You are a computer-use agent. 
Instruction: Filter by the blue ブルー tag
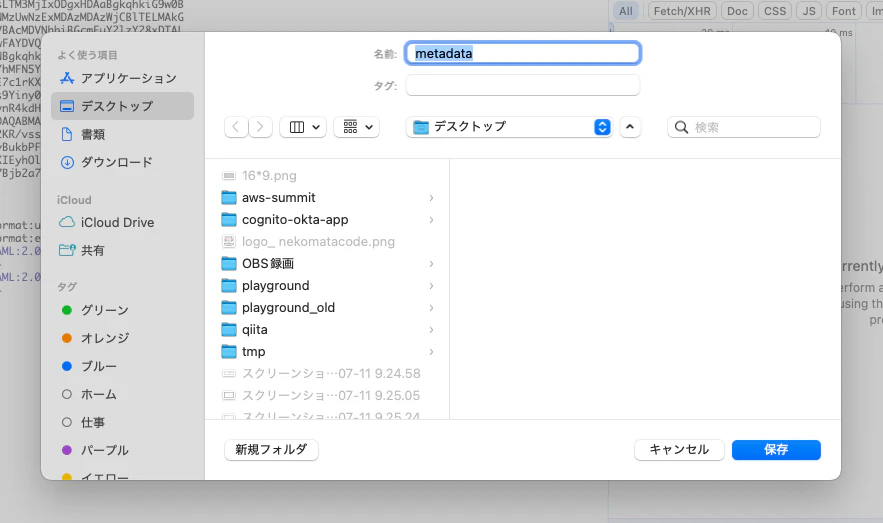point(122,366)
